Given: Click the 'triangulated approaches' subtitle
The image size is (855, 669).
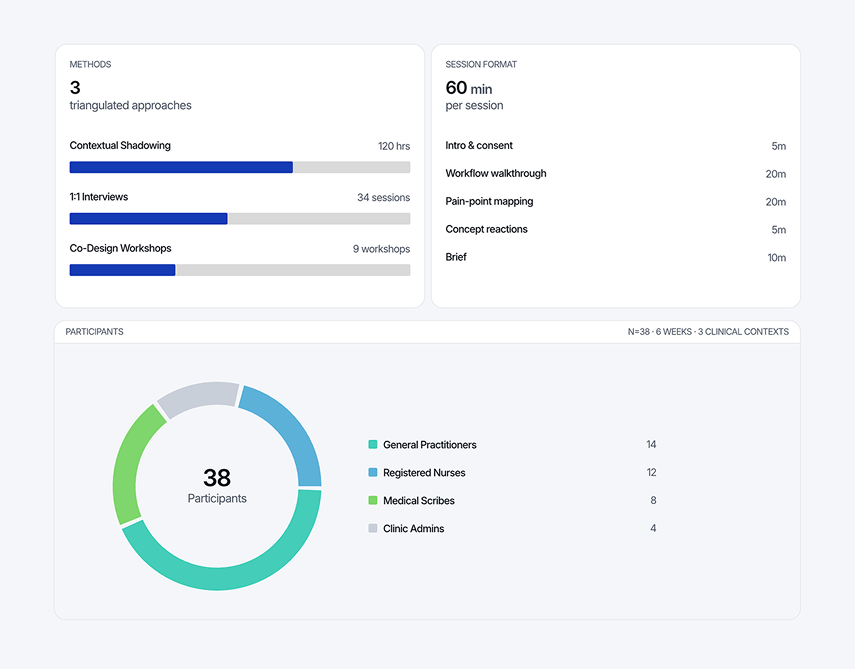Looking at the screenshot, I should pyautogui.click(x=130, y=105).
